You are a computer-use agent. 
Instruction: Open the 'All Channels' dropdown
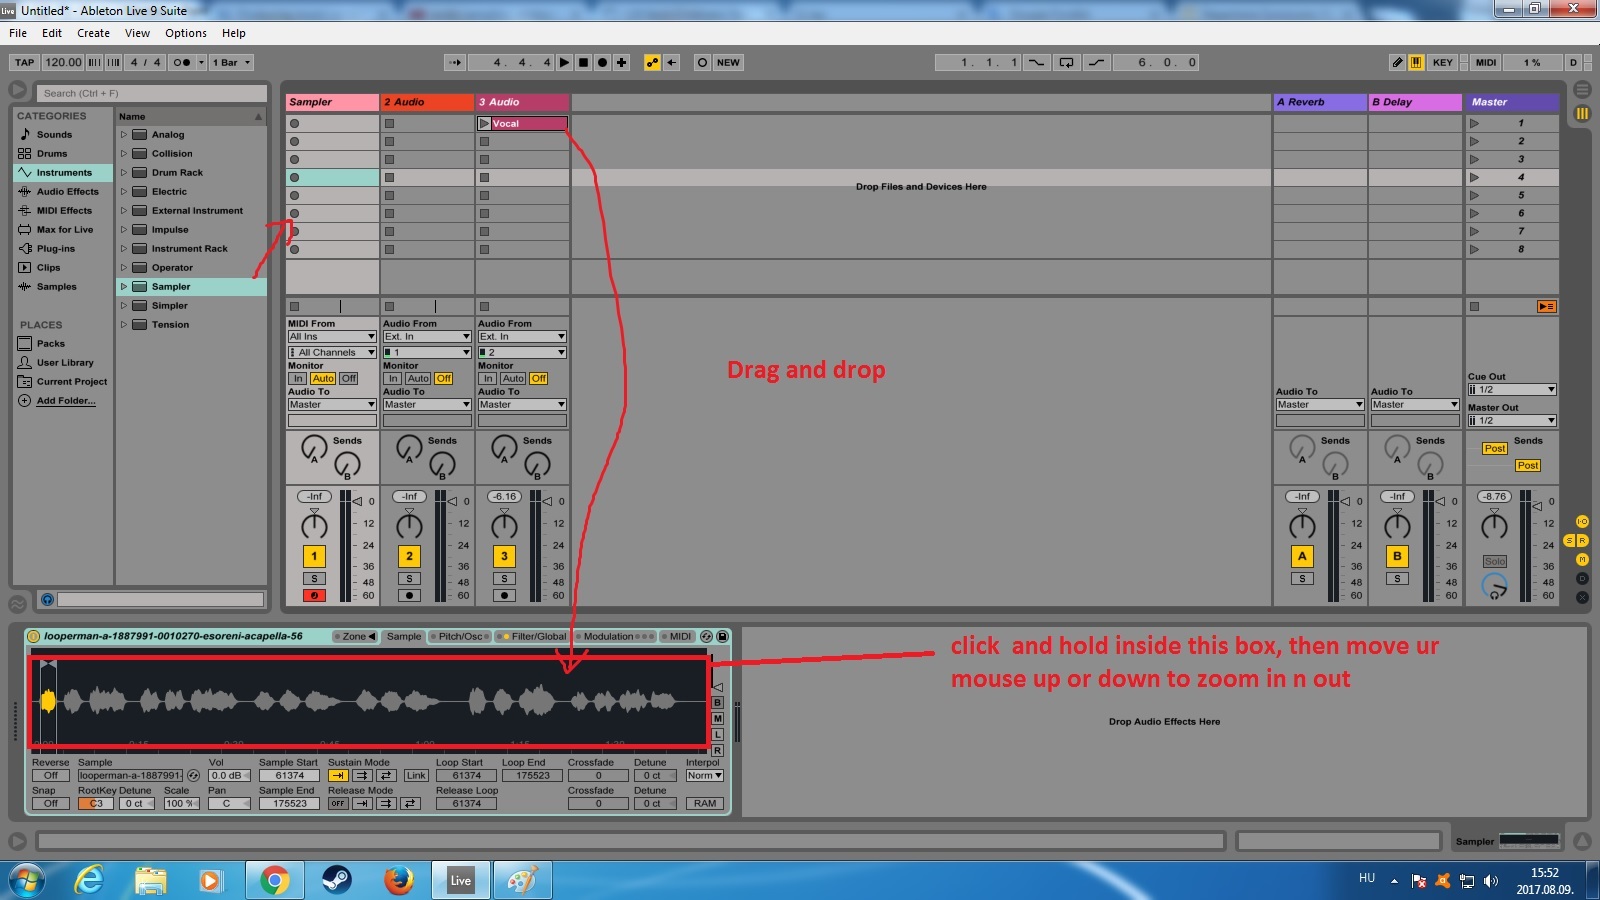332,353
